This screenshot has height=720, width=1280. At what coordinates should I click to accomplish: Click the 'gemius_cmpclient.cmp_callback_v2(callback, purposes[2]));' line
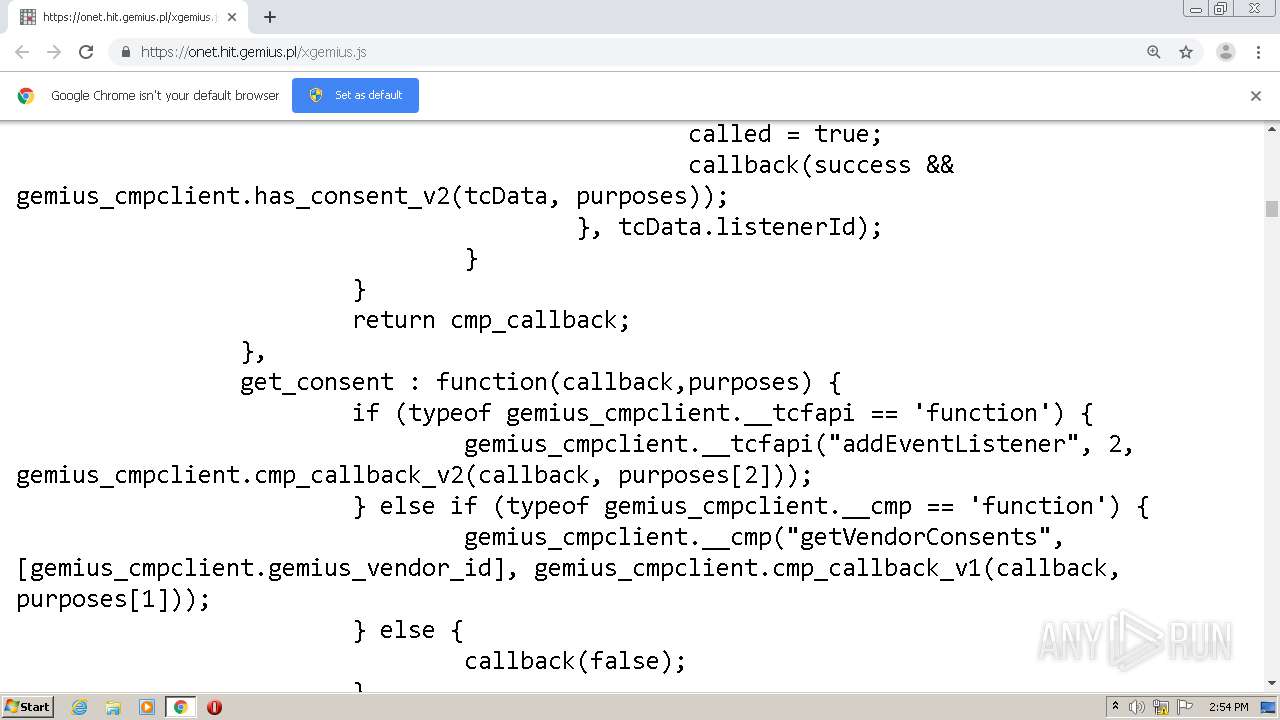pyautogui.click(x=414, y=475)
